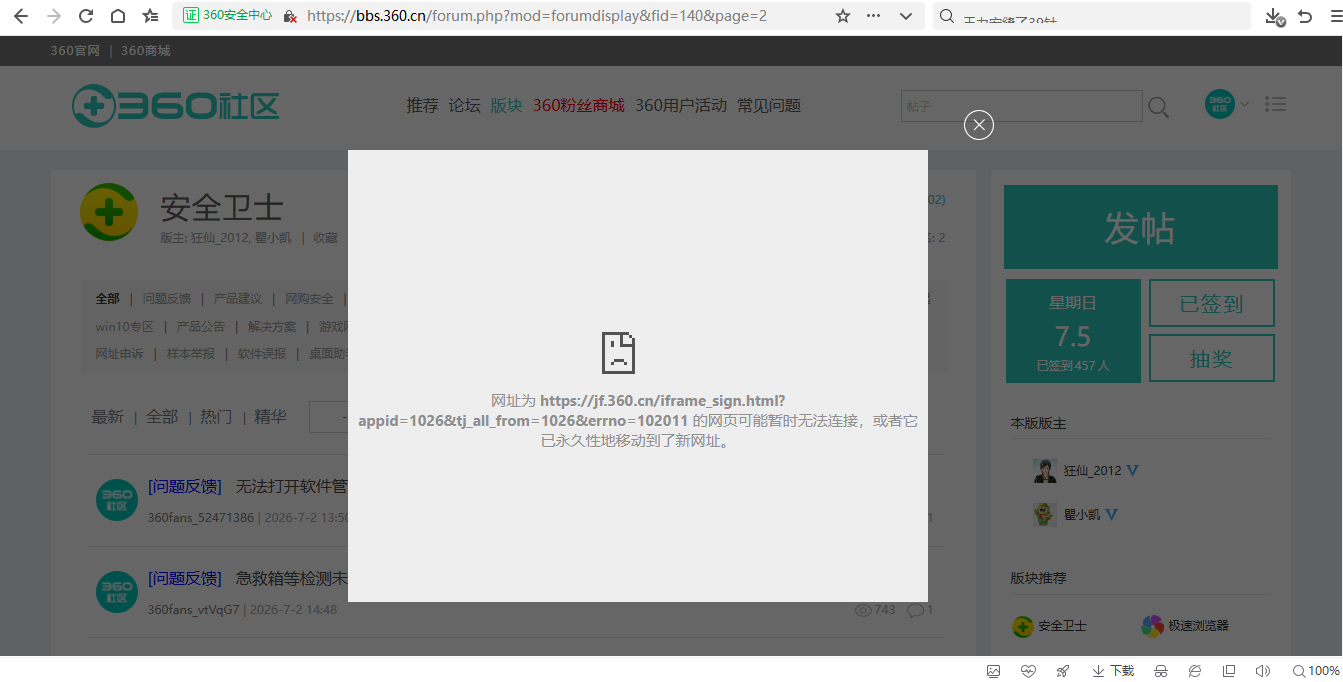Select the 产品公告 category filter

[201, 326]
